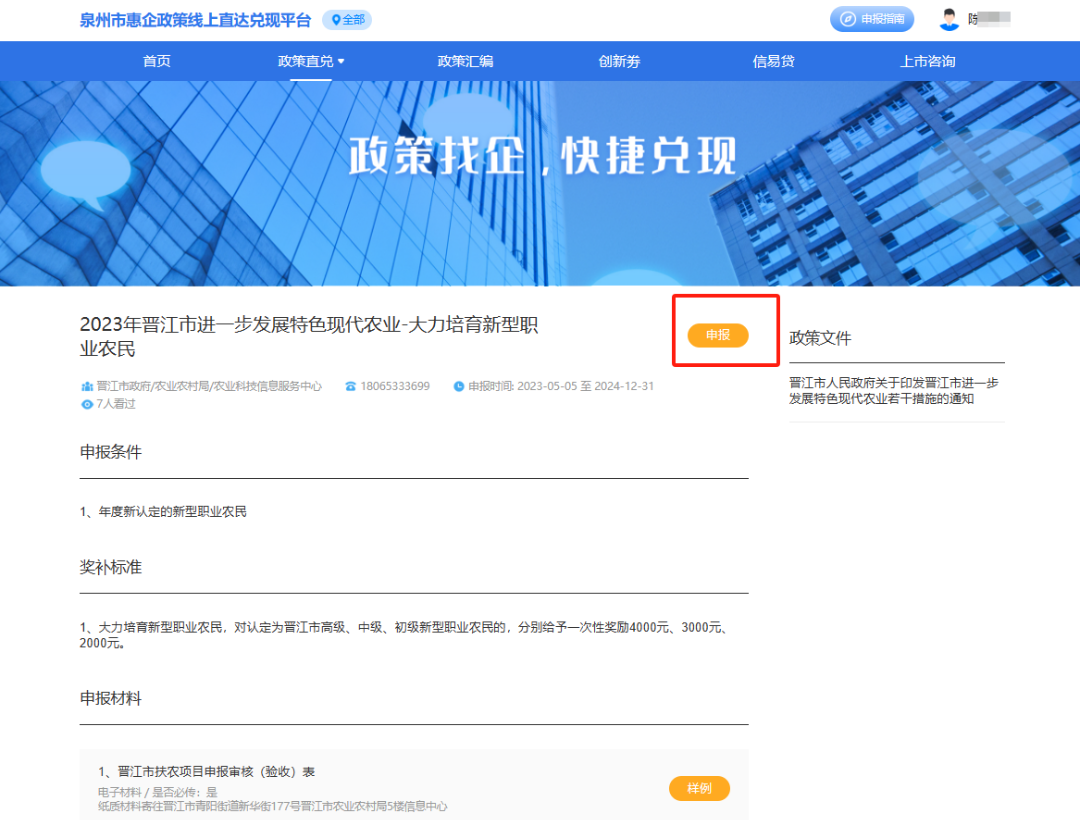This screenshot has width=1080, height=820.
Task: Go to the 首页 tab
Action: pos(156,61)
